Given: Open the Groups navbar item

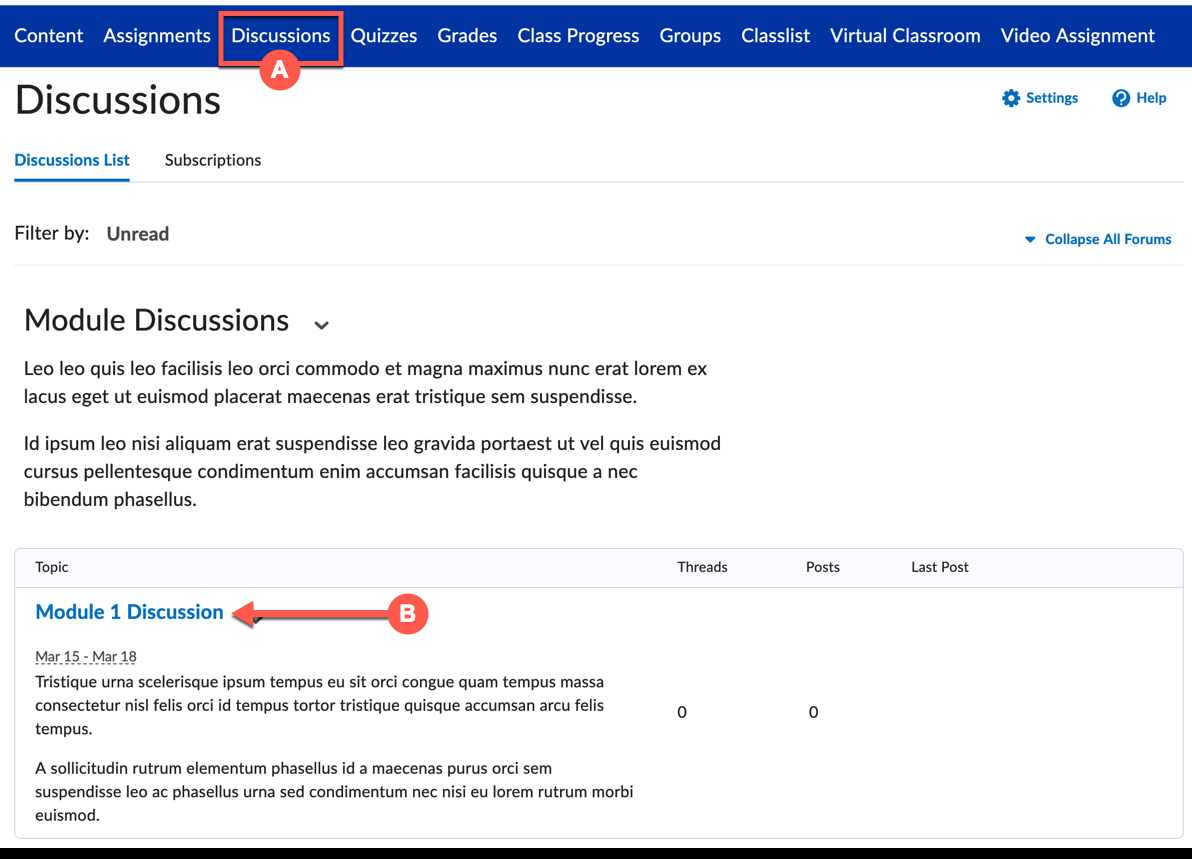Looking at the screenshot, I should coord(690,36).
